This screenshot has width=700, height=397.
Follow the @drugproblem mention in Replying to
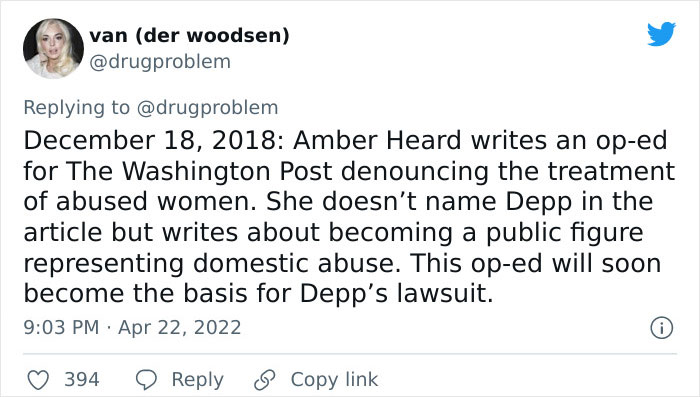point(207,108)
